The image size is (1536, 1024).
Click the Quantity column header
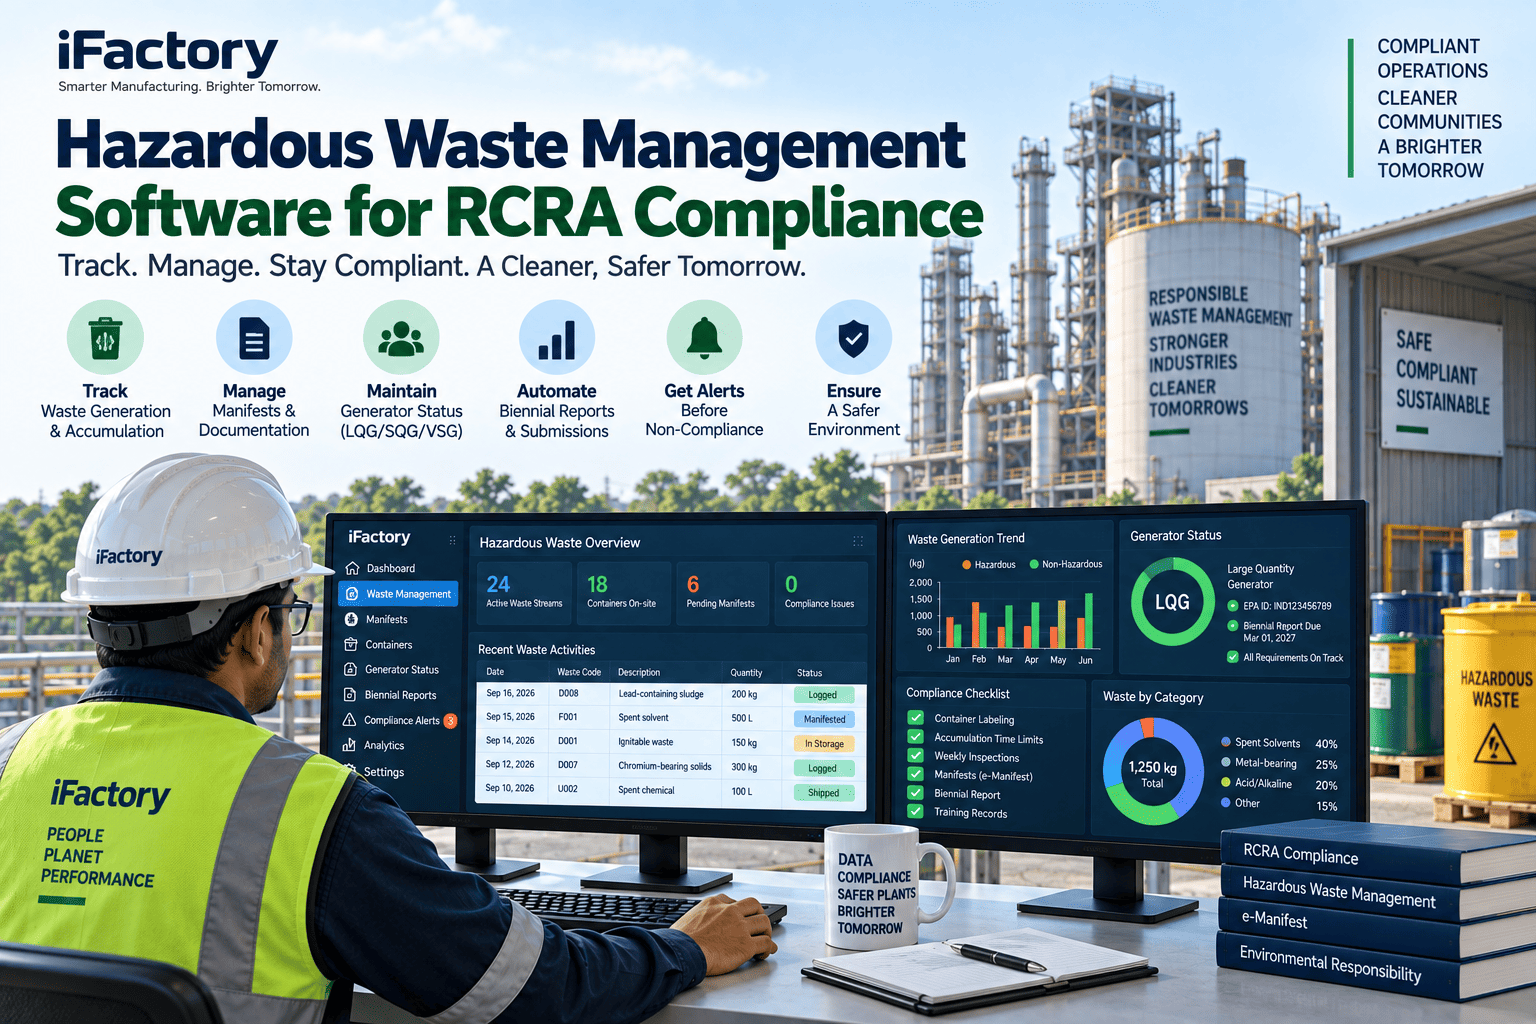[746, 672]
